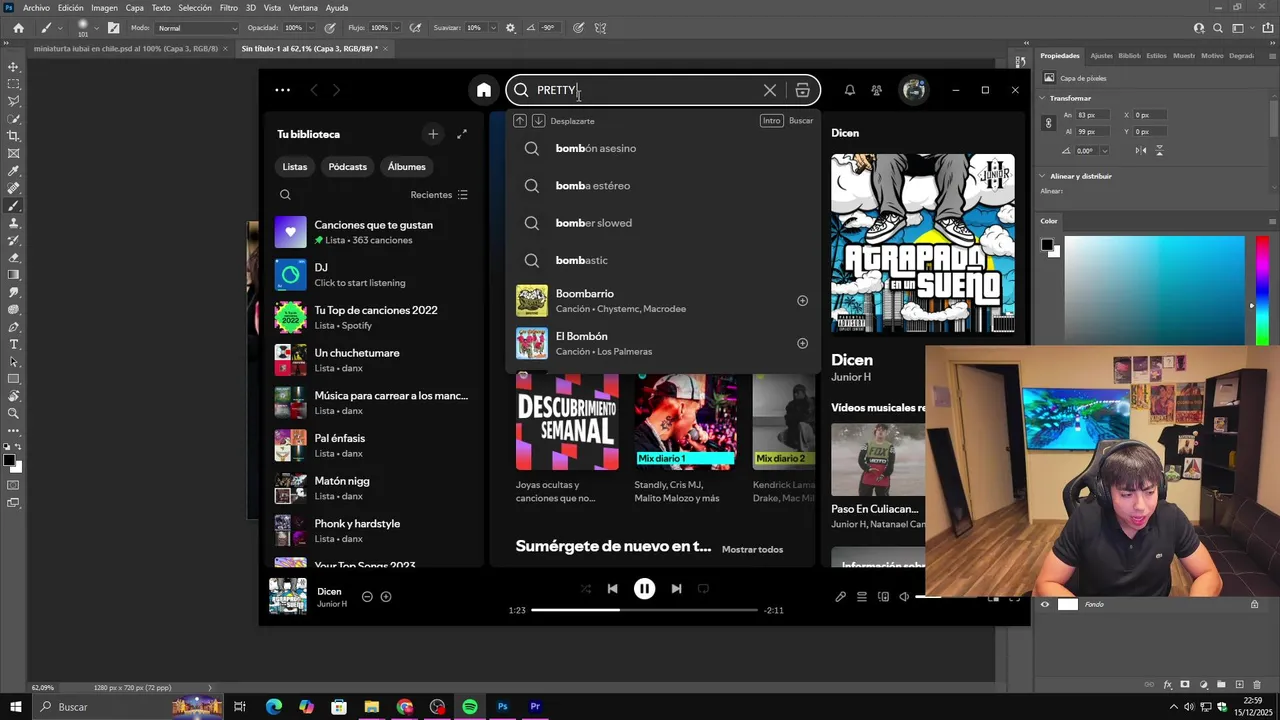
Task: Open the Archivo menu
Action: (x=36, y=8)
